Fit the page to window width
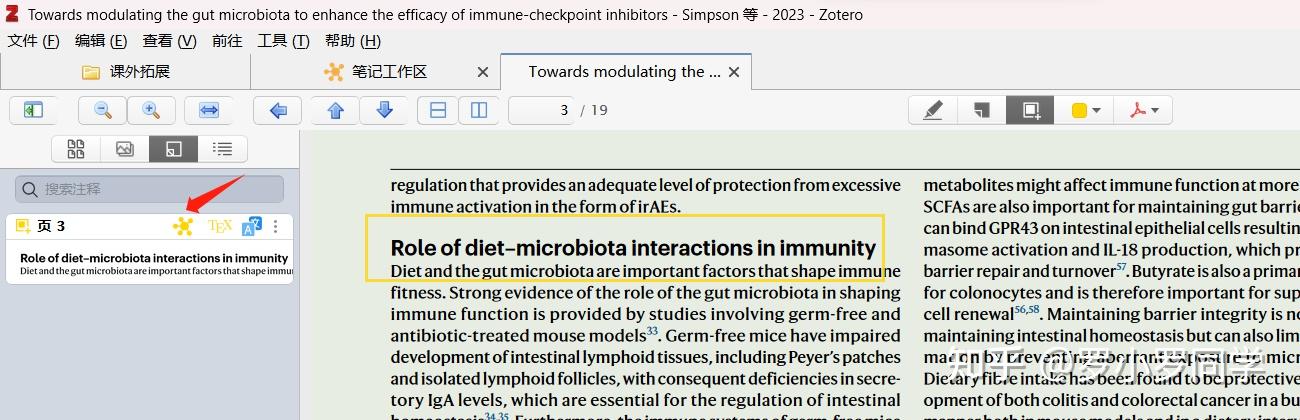This screenshot has height=420, width=1300. coord(208,110)
